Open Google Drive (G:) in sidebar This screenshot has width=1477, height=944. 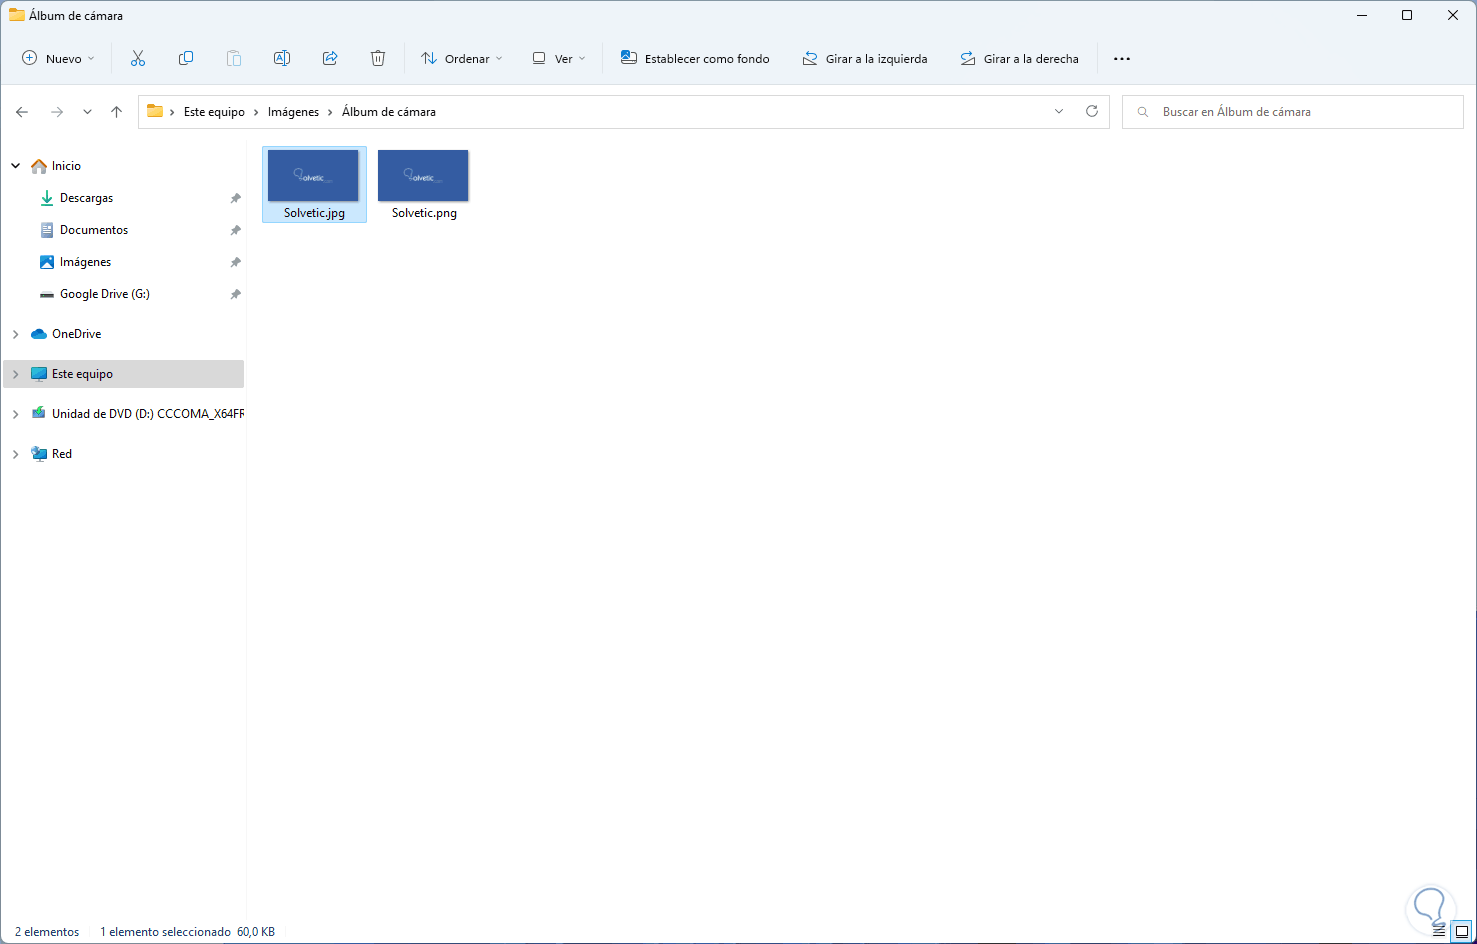coord(104,294)
